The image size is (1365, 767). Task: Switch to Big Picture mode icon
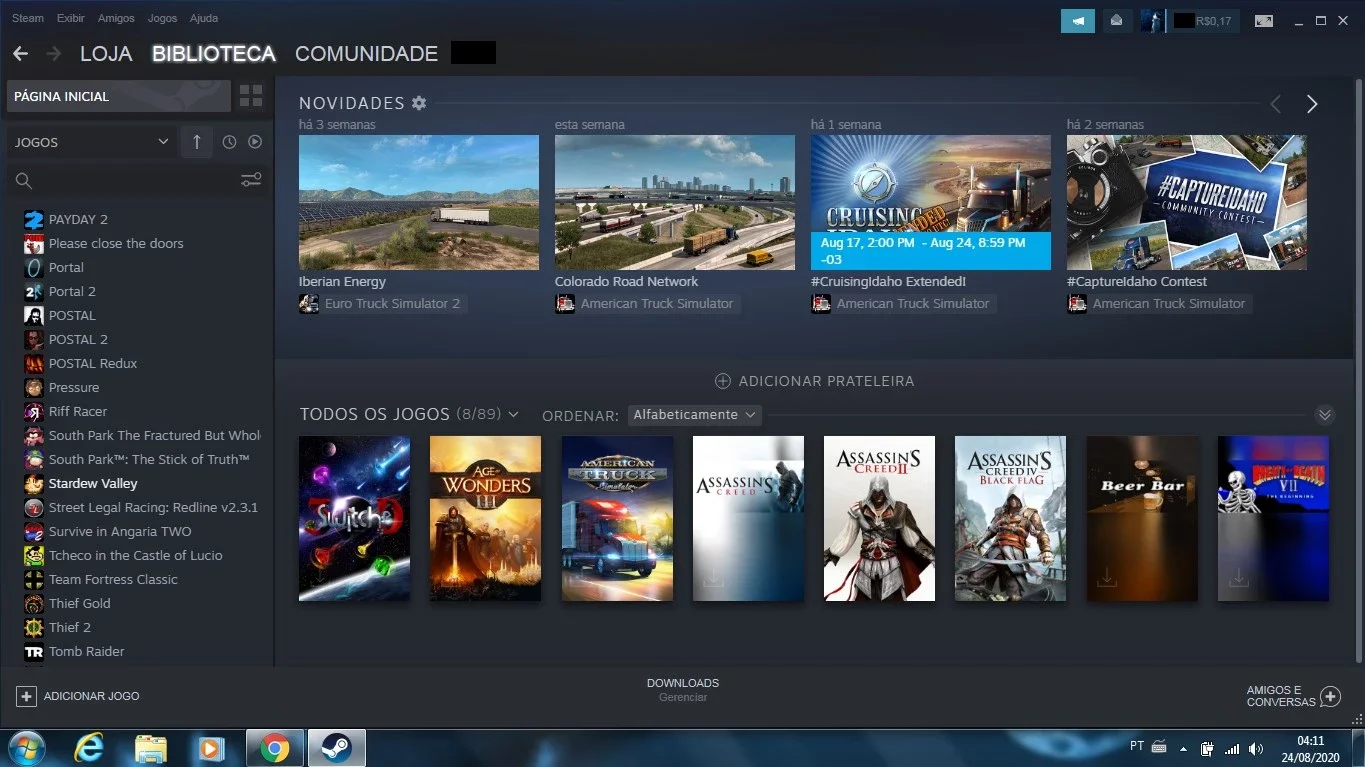pyautogui.click(x=1265, y=20)
